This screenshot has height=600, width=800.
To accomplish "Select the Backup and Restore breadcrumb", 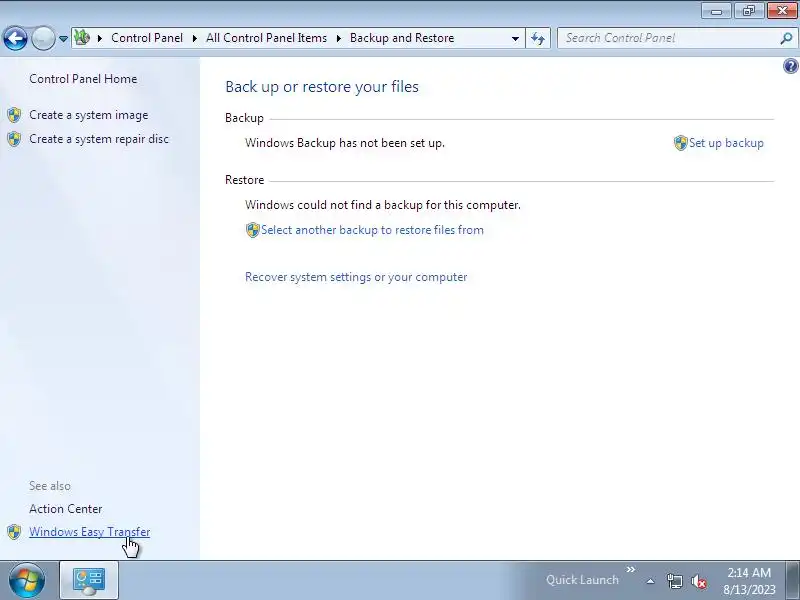I will (x=402, y=38).
